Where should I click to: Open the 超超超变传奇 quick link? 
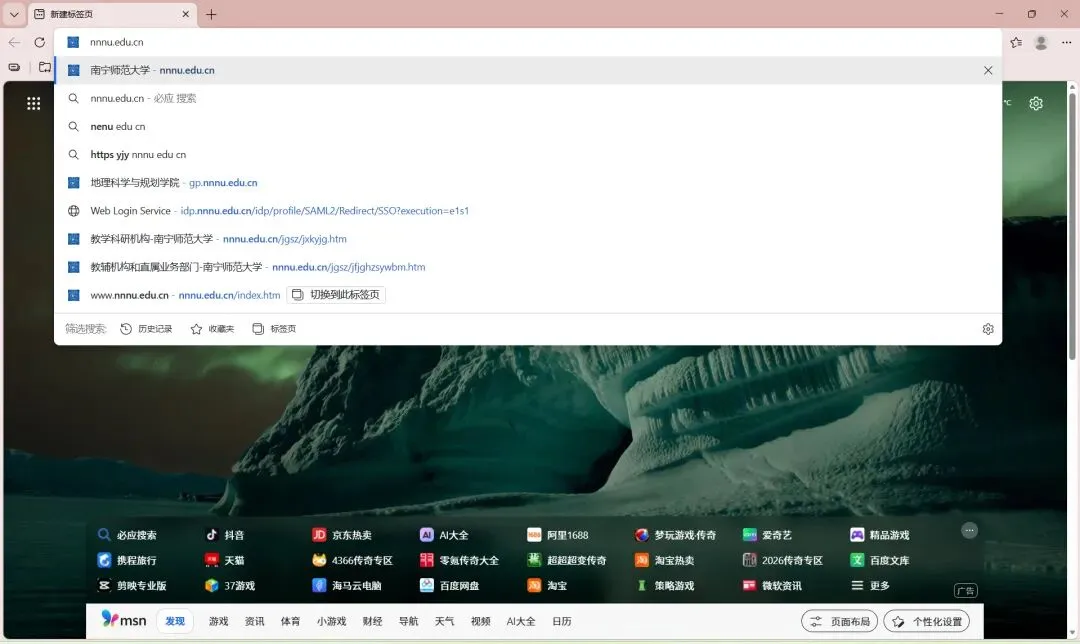click(x=566, y=561)
